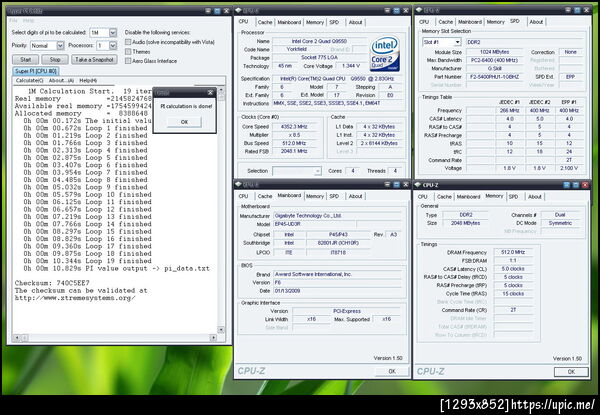Screen dimensions: 600x415
Task: Open the Super PI Help menu
Action: point(28,21)
